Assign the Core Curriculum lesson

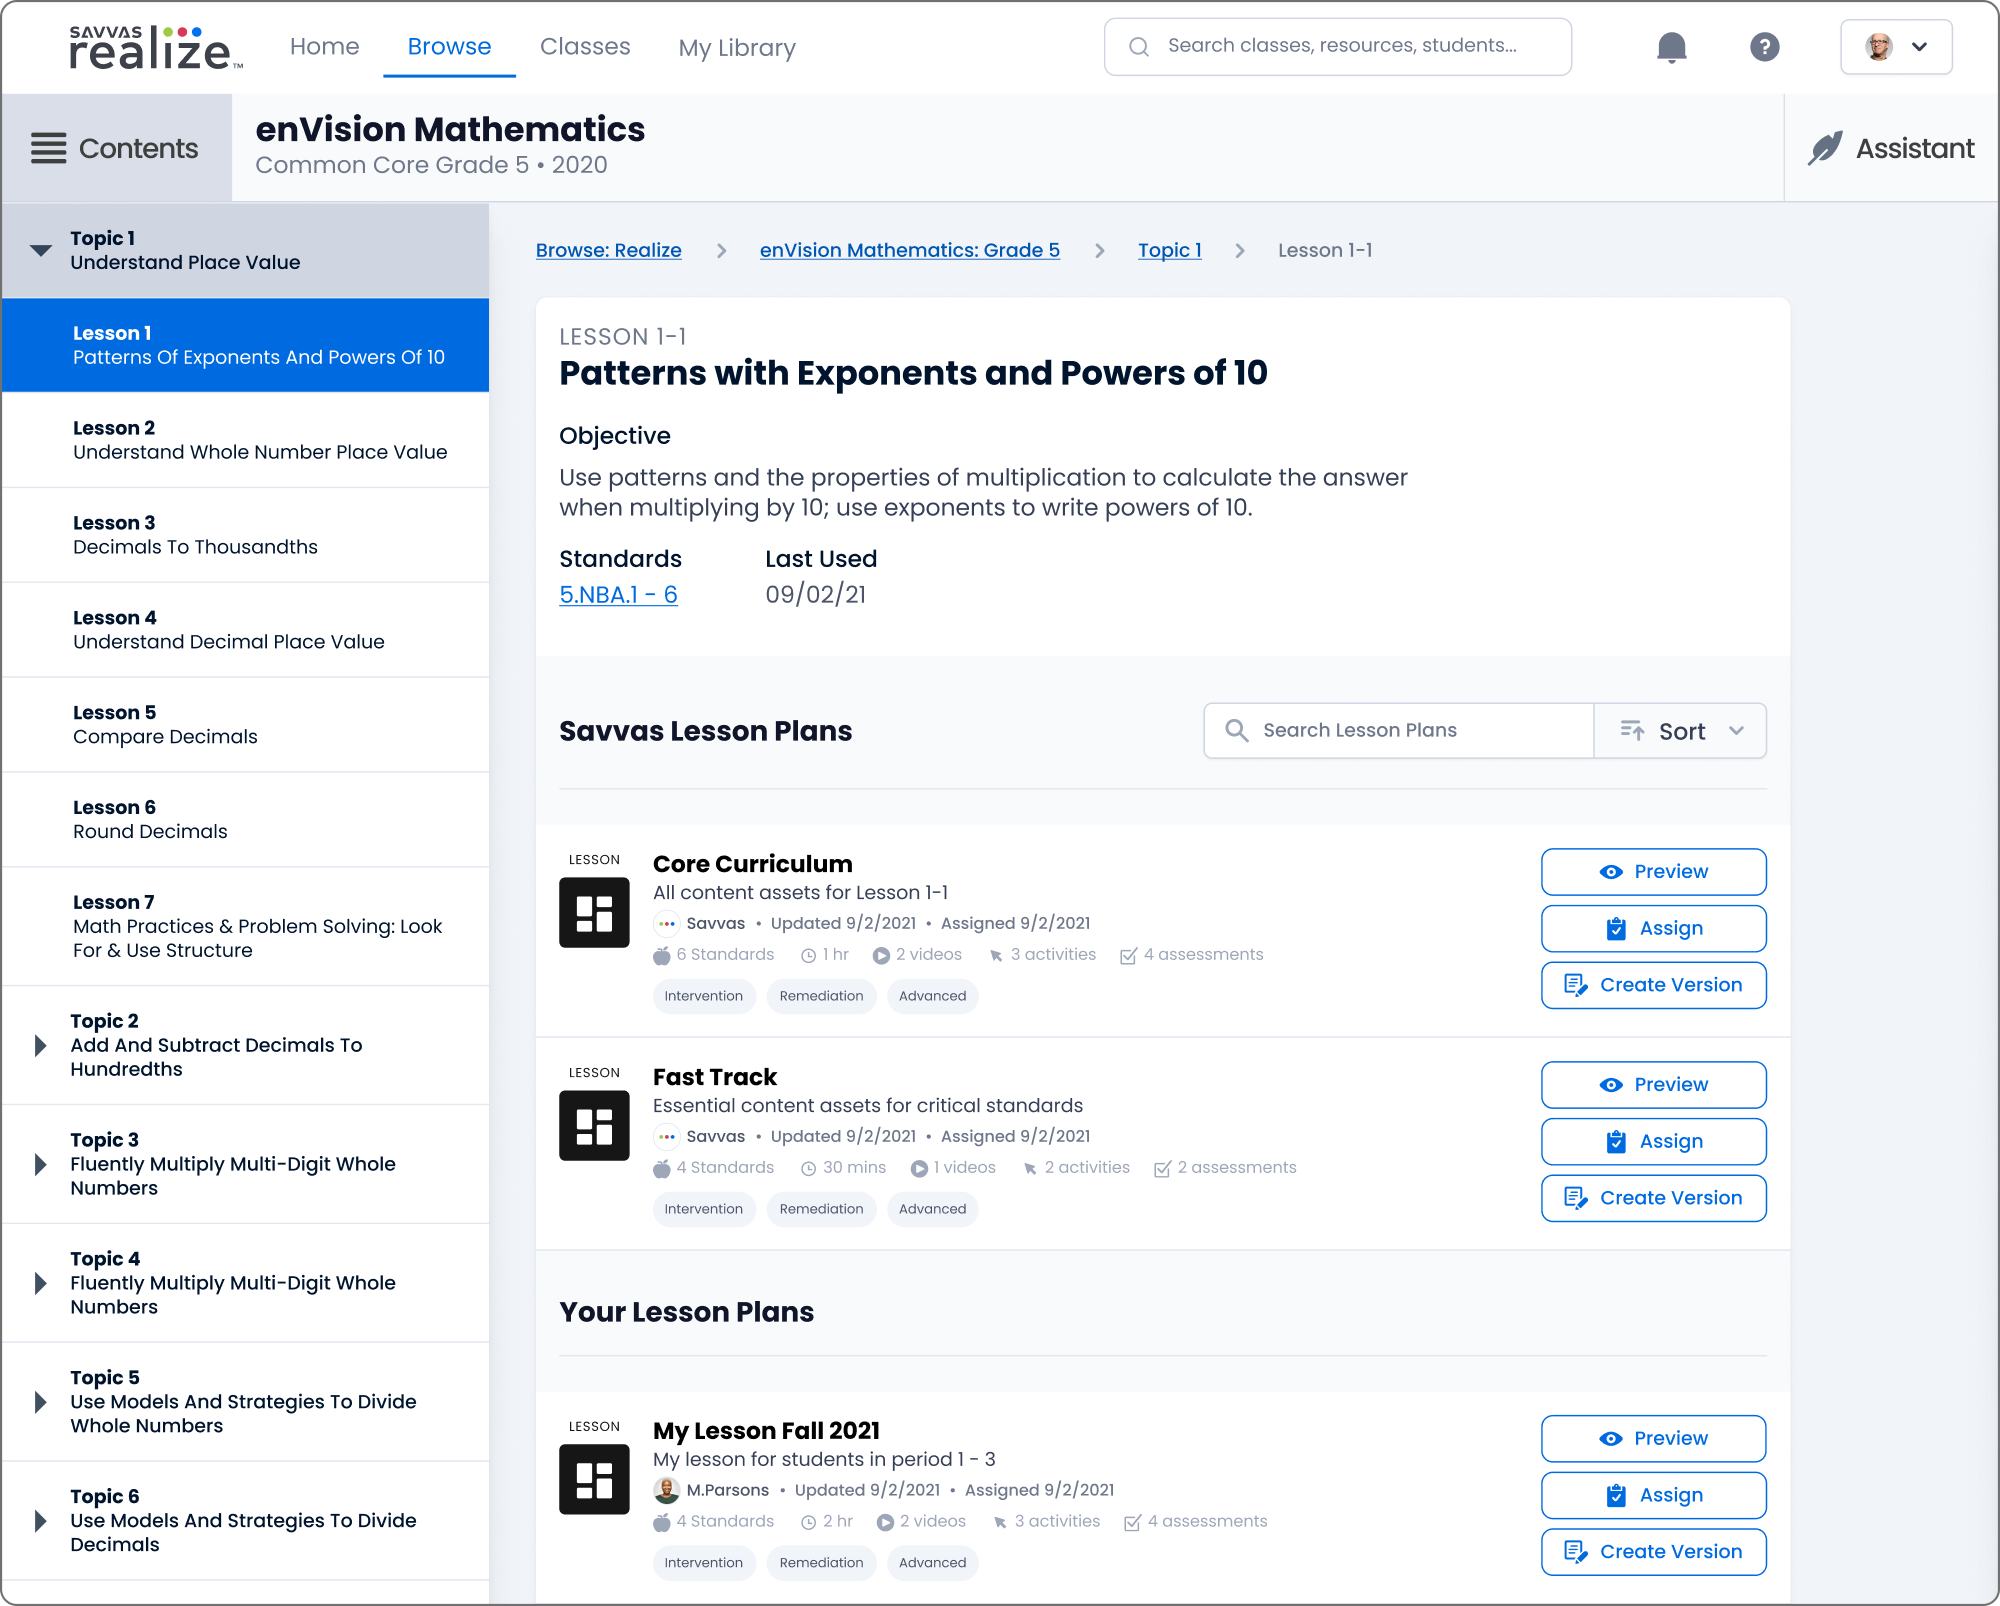(x=1654, y=929)
